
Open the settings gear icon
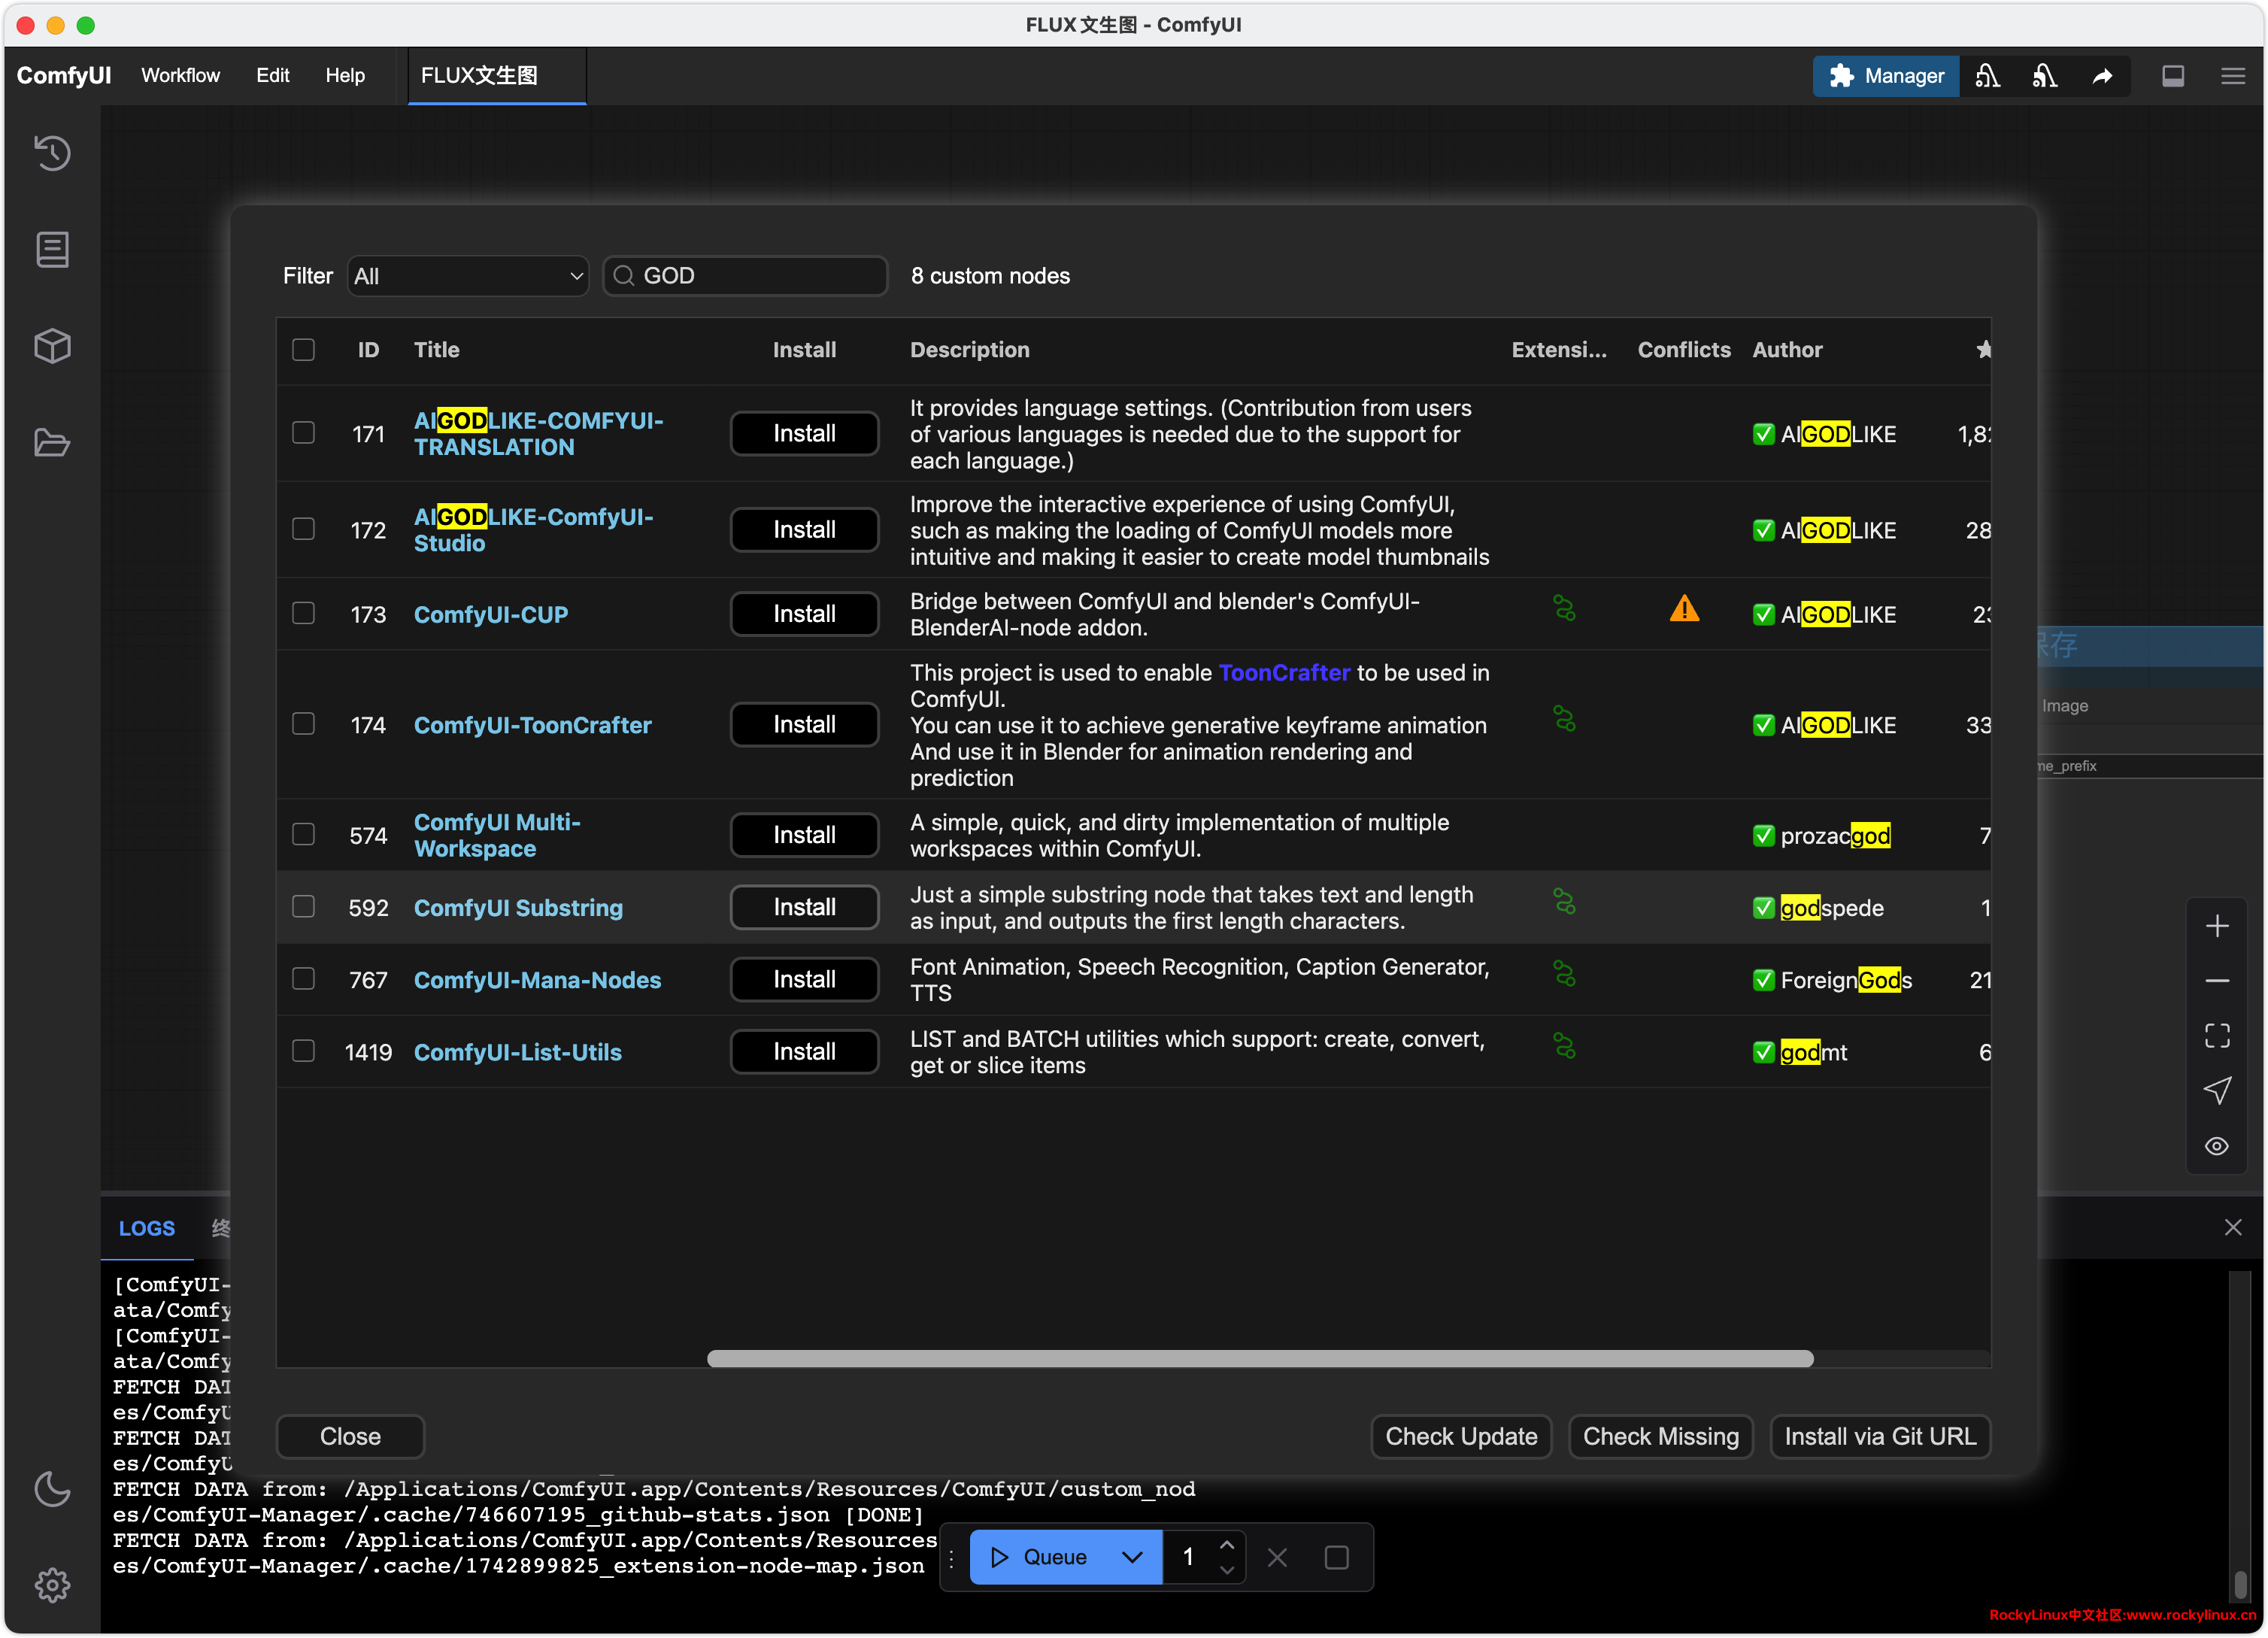tap(52, 1584)
